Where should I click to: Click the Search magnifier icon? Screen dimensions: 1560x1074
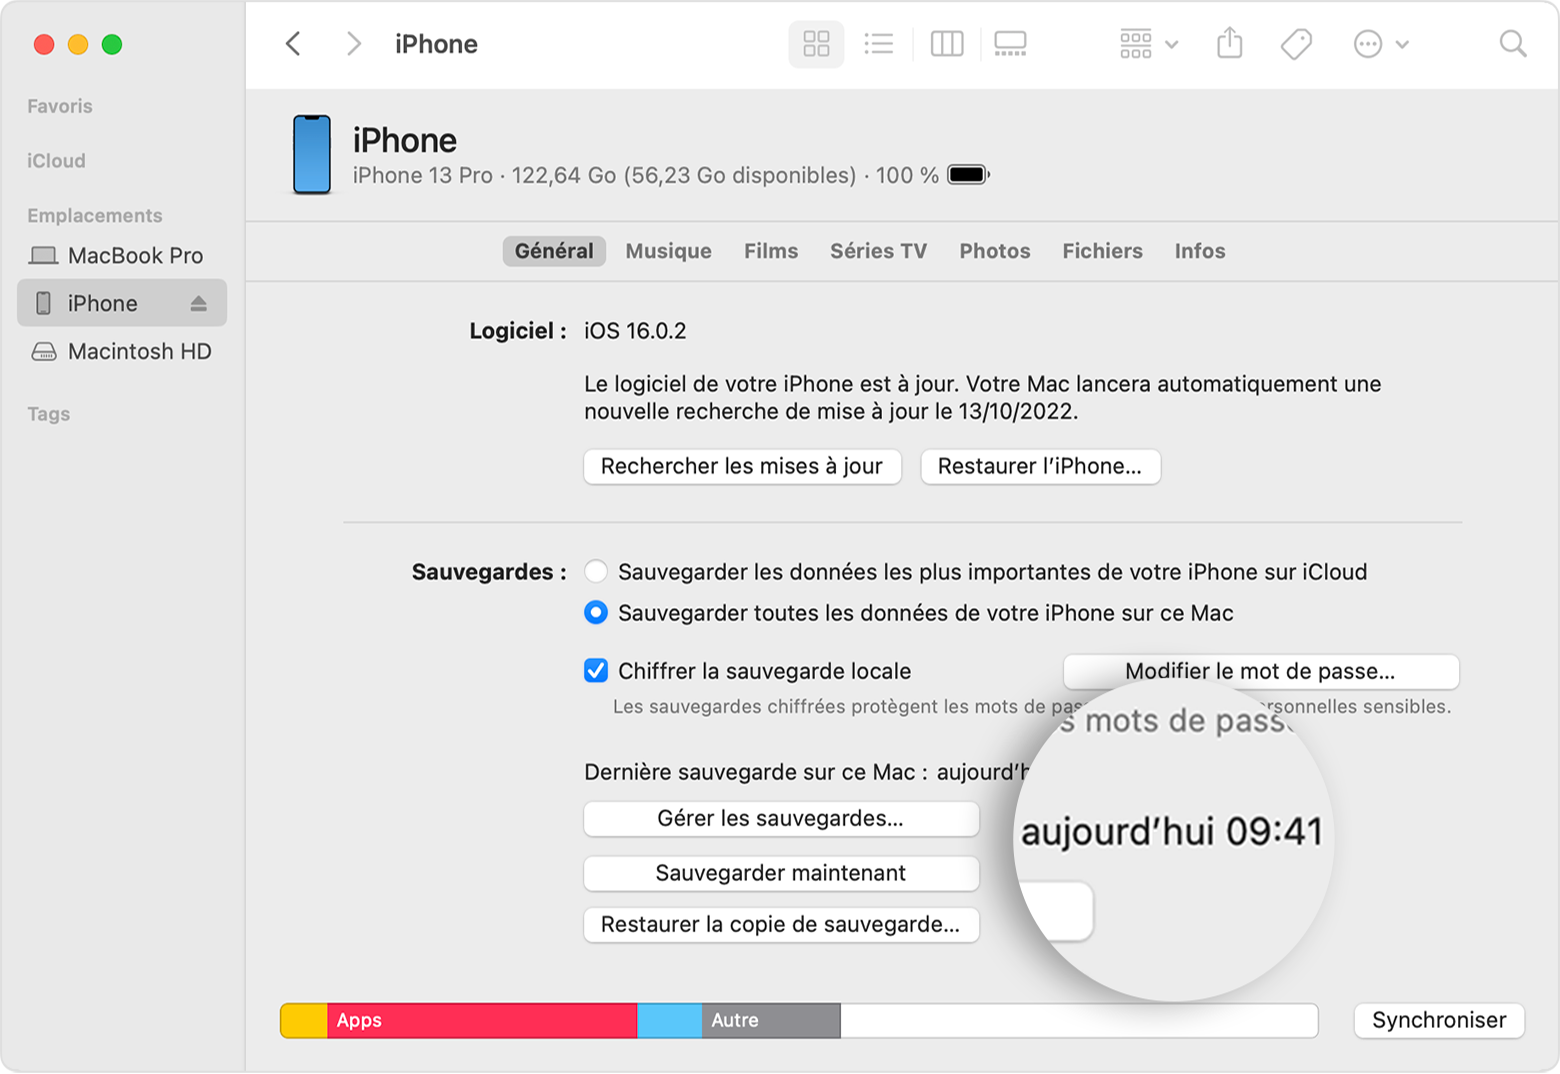pos(1513,44)
